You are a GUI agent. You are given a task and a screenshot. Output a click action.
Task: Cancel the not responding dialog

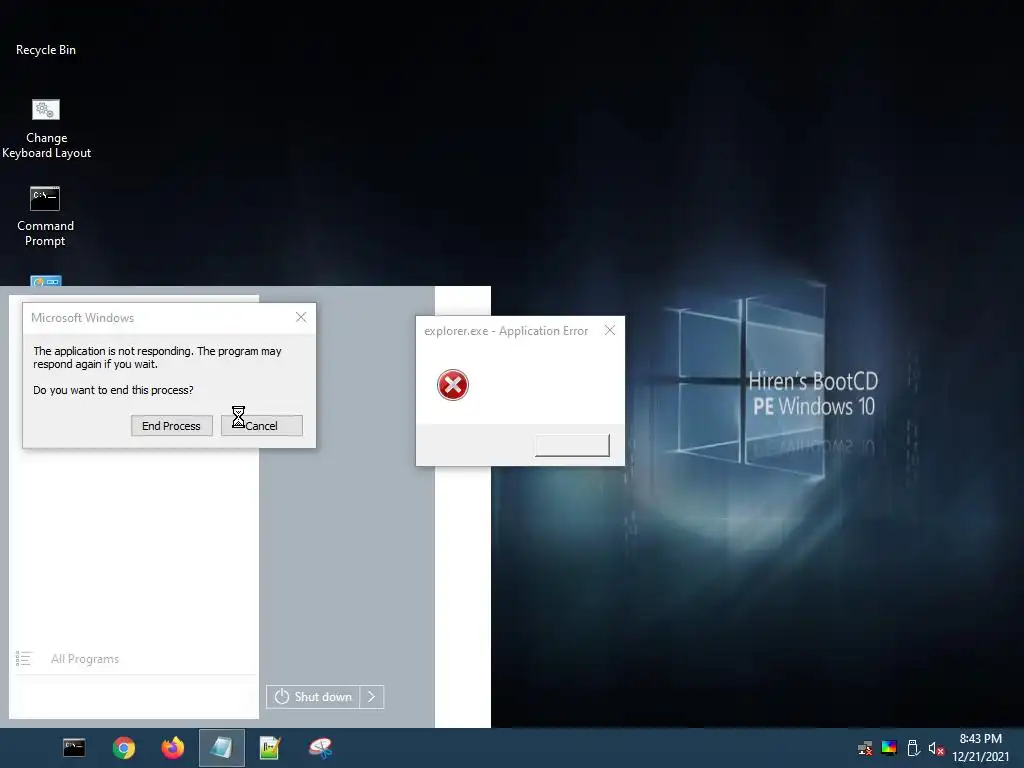pyautogui.click(x=262, y=426)
